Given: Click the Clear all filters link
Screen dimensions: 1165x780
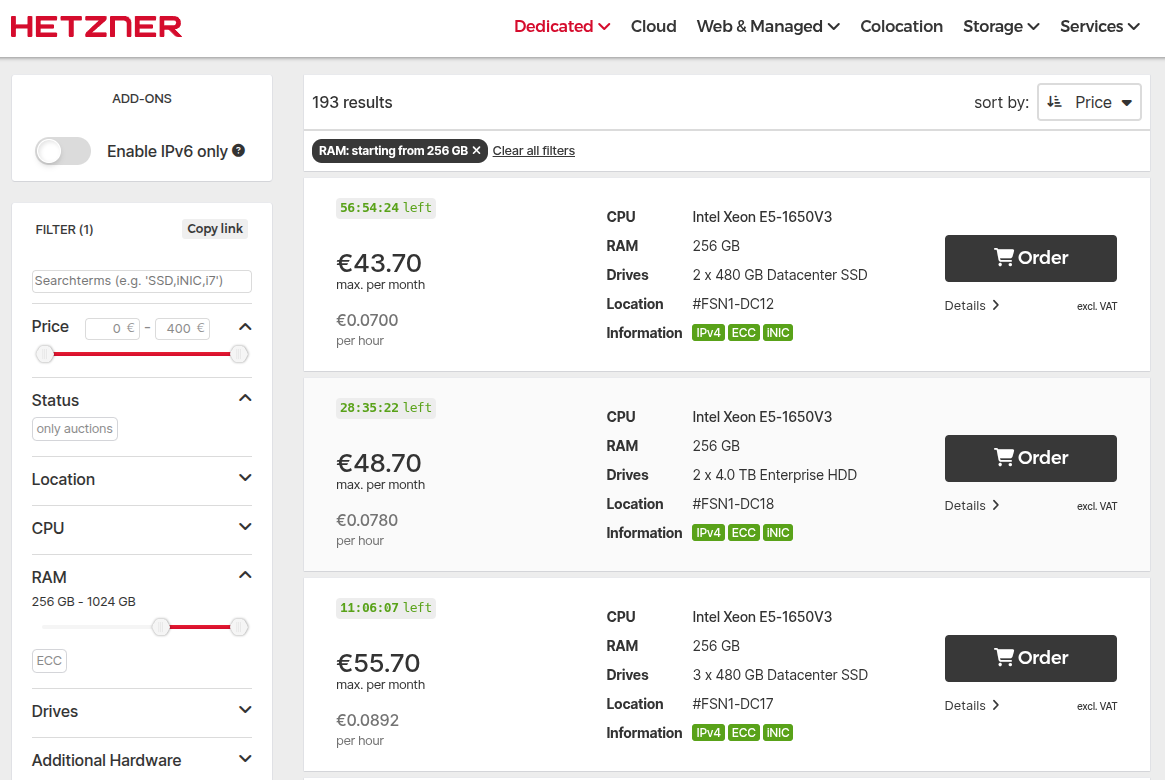Looking at the screenshot, I should point(533,150).
